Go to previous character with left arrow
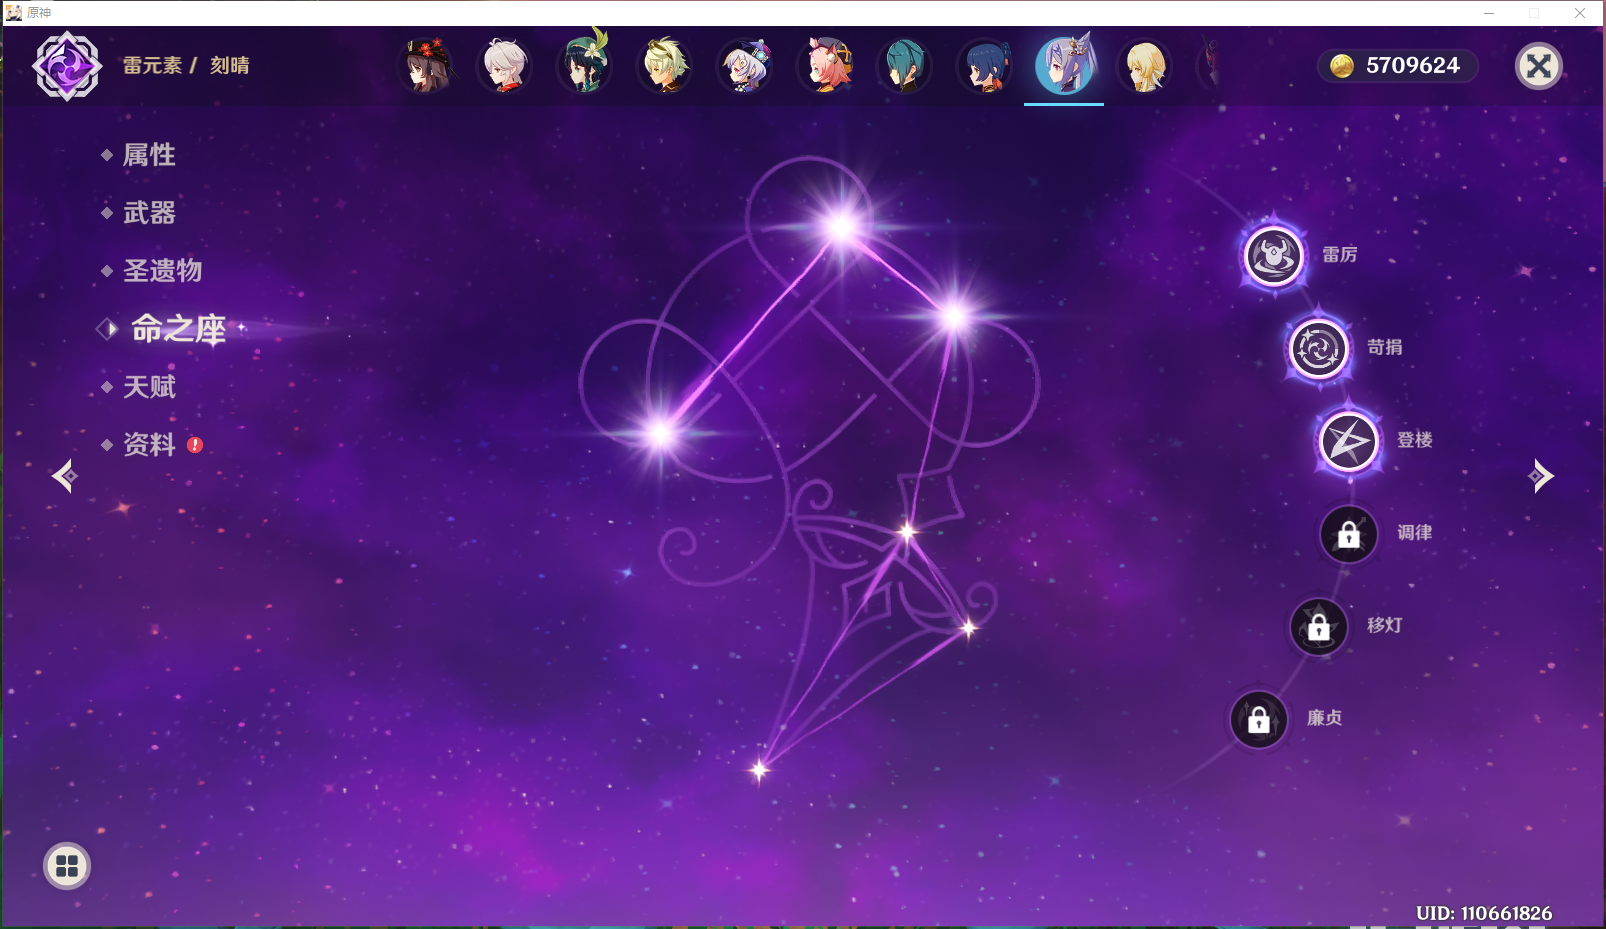Viewport: 1606px width, 929px height. tap(65, 476)
